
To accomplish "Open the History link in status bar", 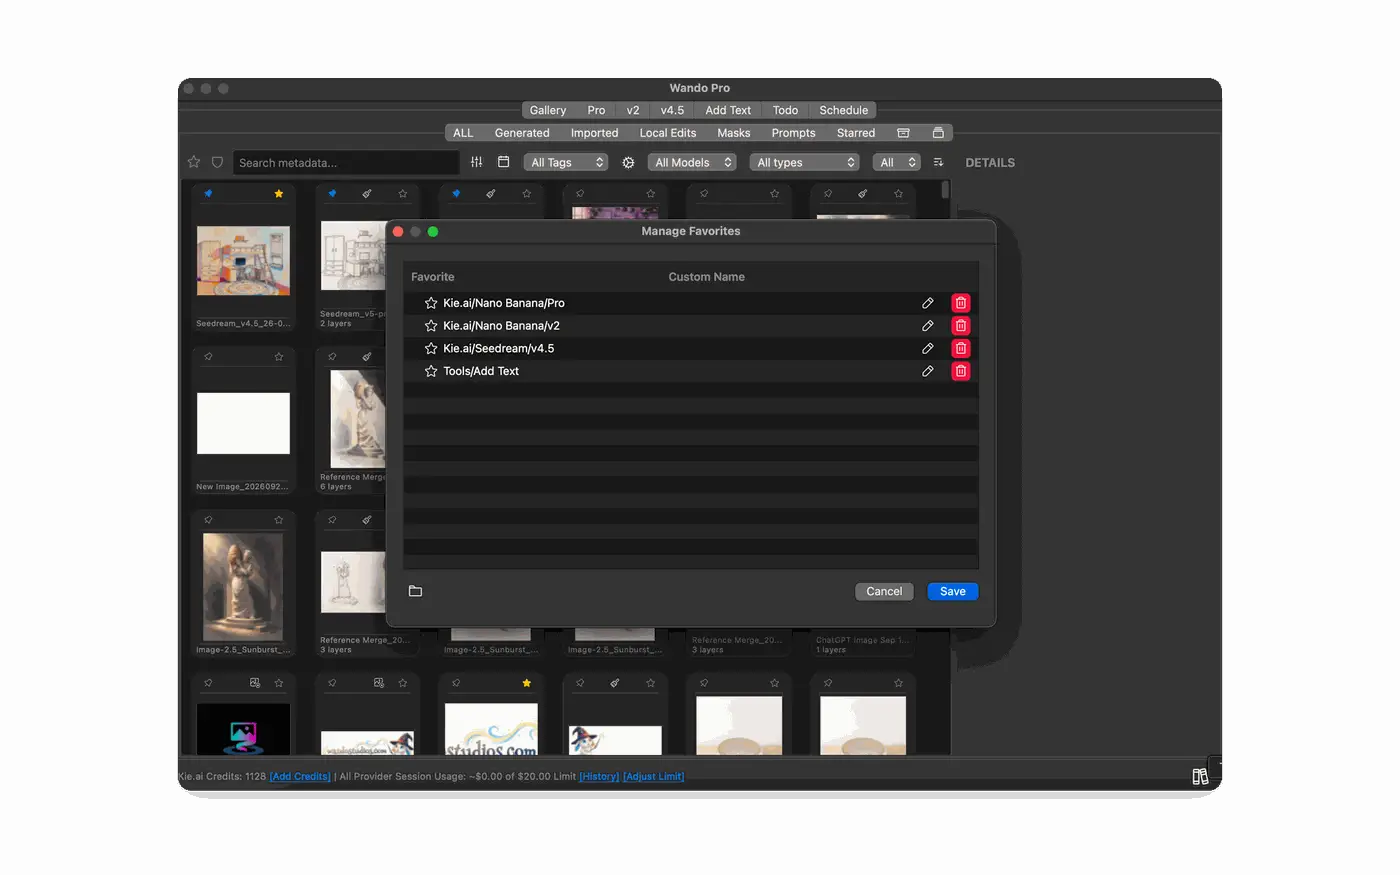I will tap(599, 776).
